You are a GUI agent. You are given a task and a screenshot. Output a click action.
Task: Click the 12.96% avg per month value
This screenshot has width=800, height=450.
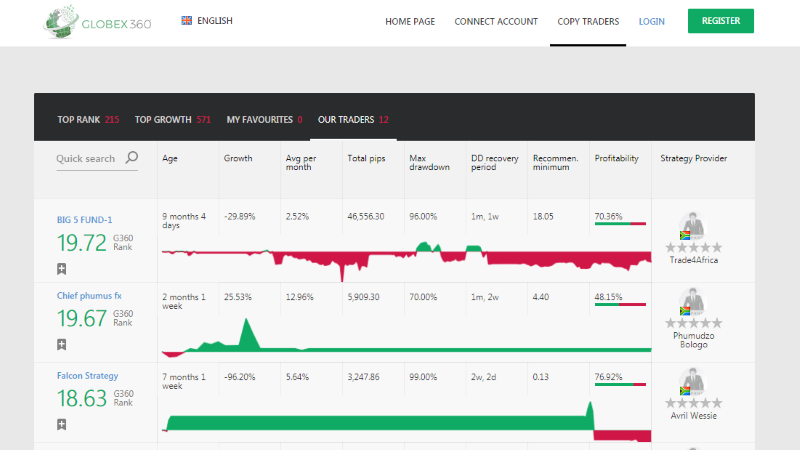click(299, 297)
